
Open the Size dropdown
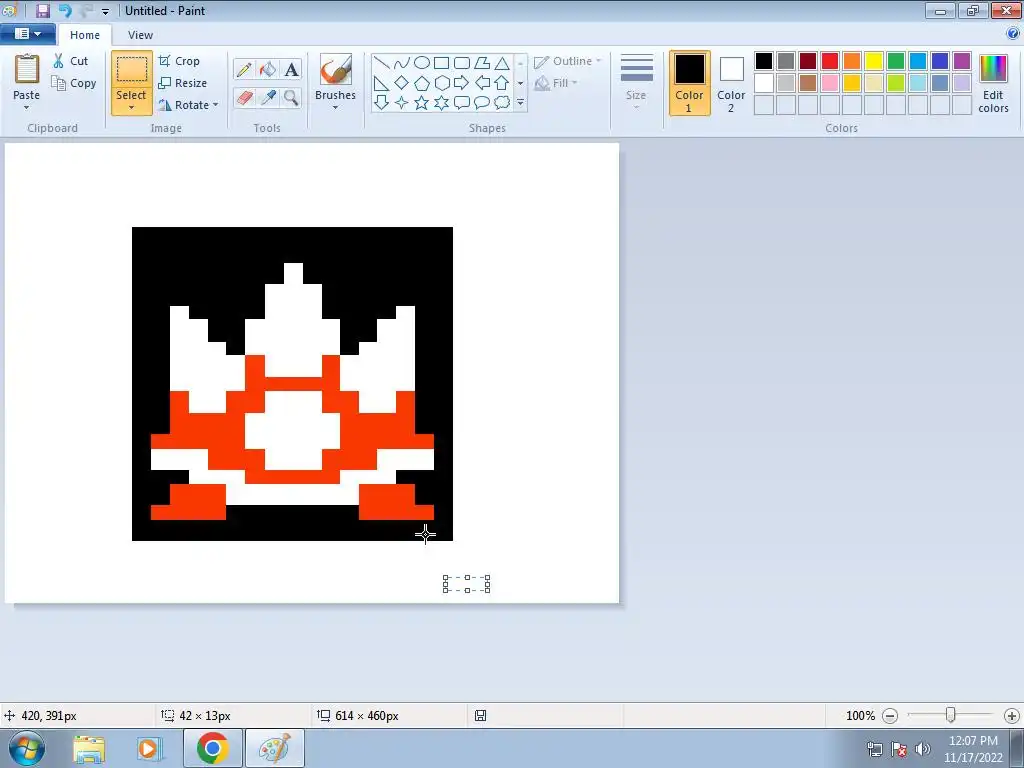637,82
